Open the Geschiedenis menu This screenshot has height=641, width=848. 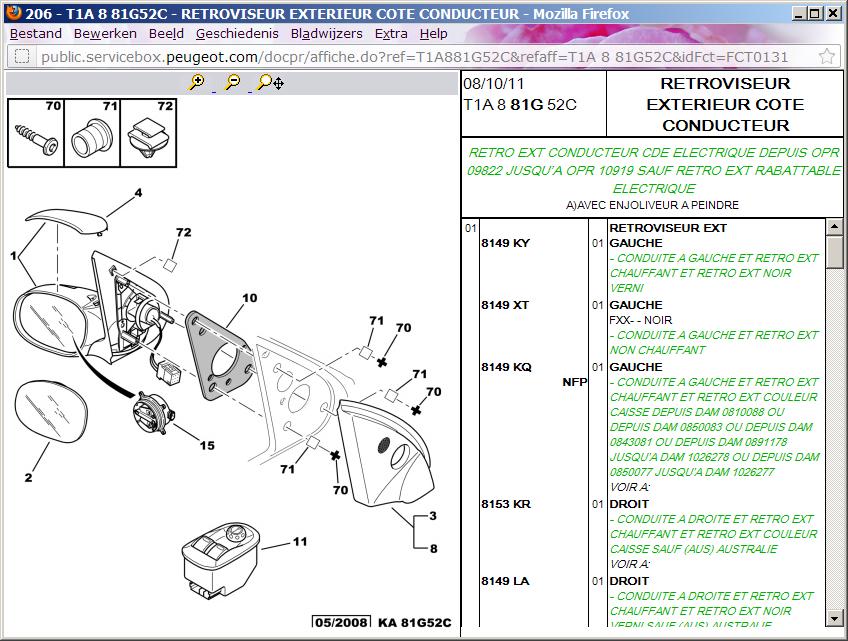coord(237,34)
